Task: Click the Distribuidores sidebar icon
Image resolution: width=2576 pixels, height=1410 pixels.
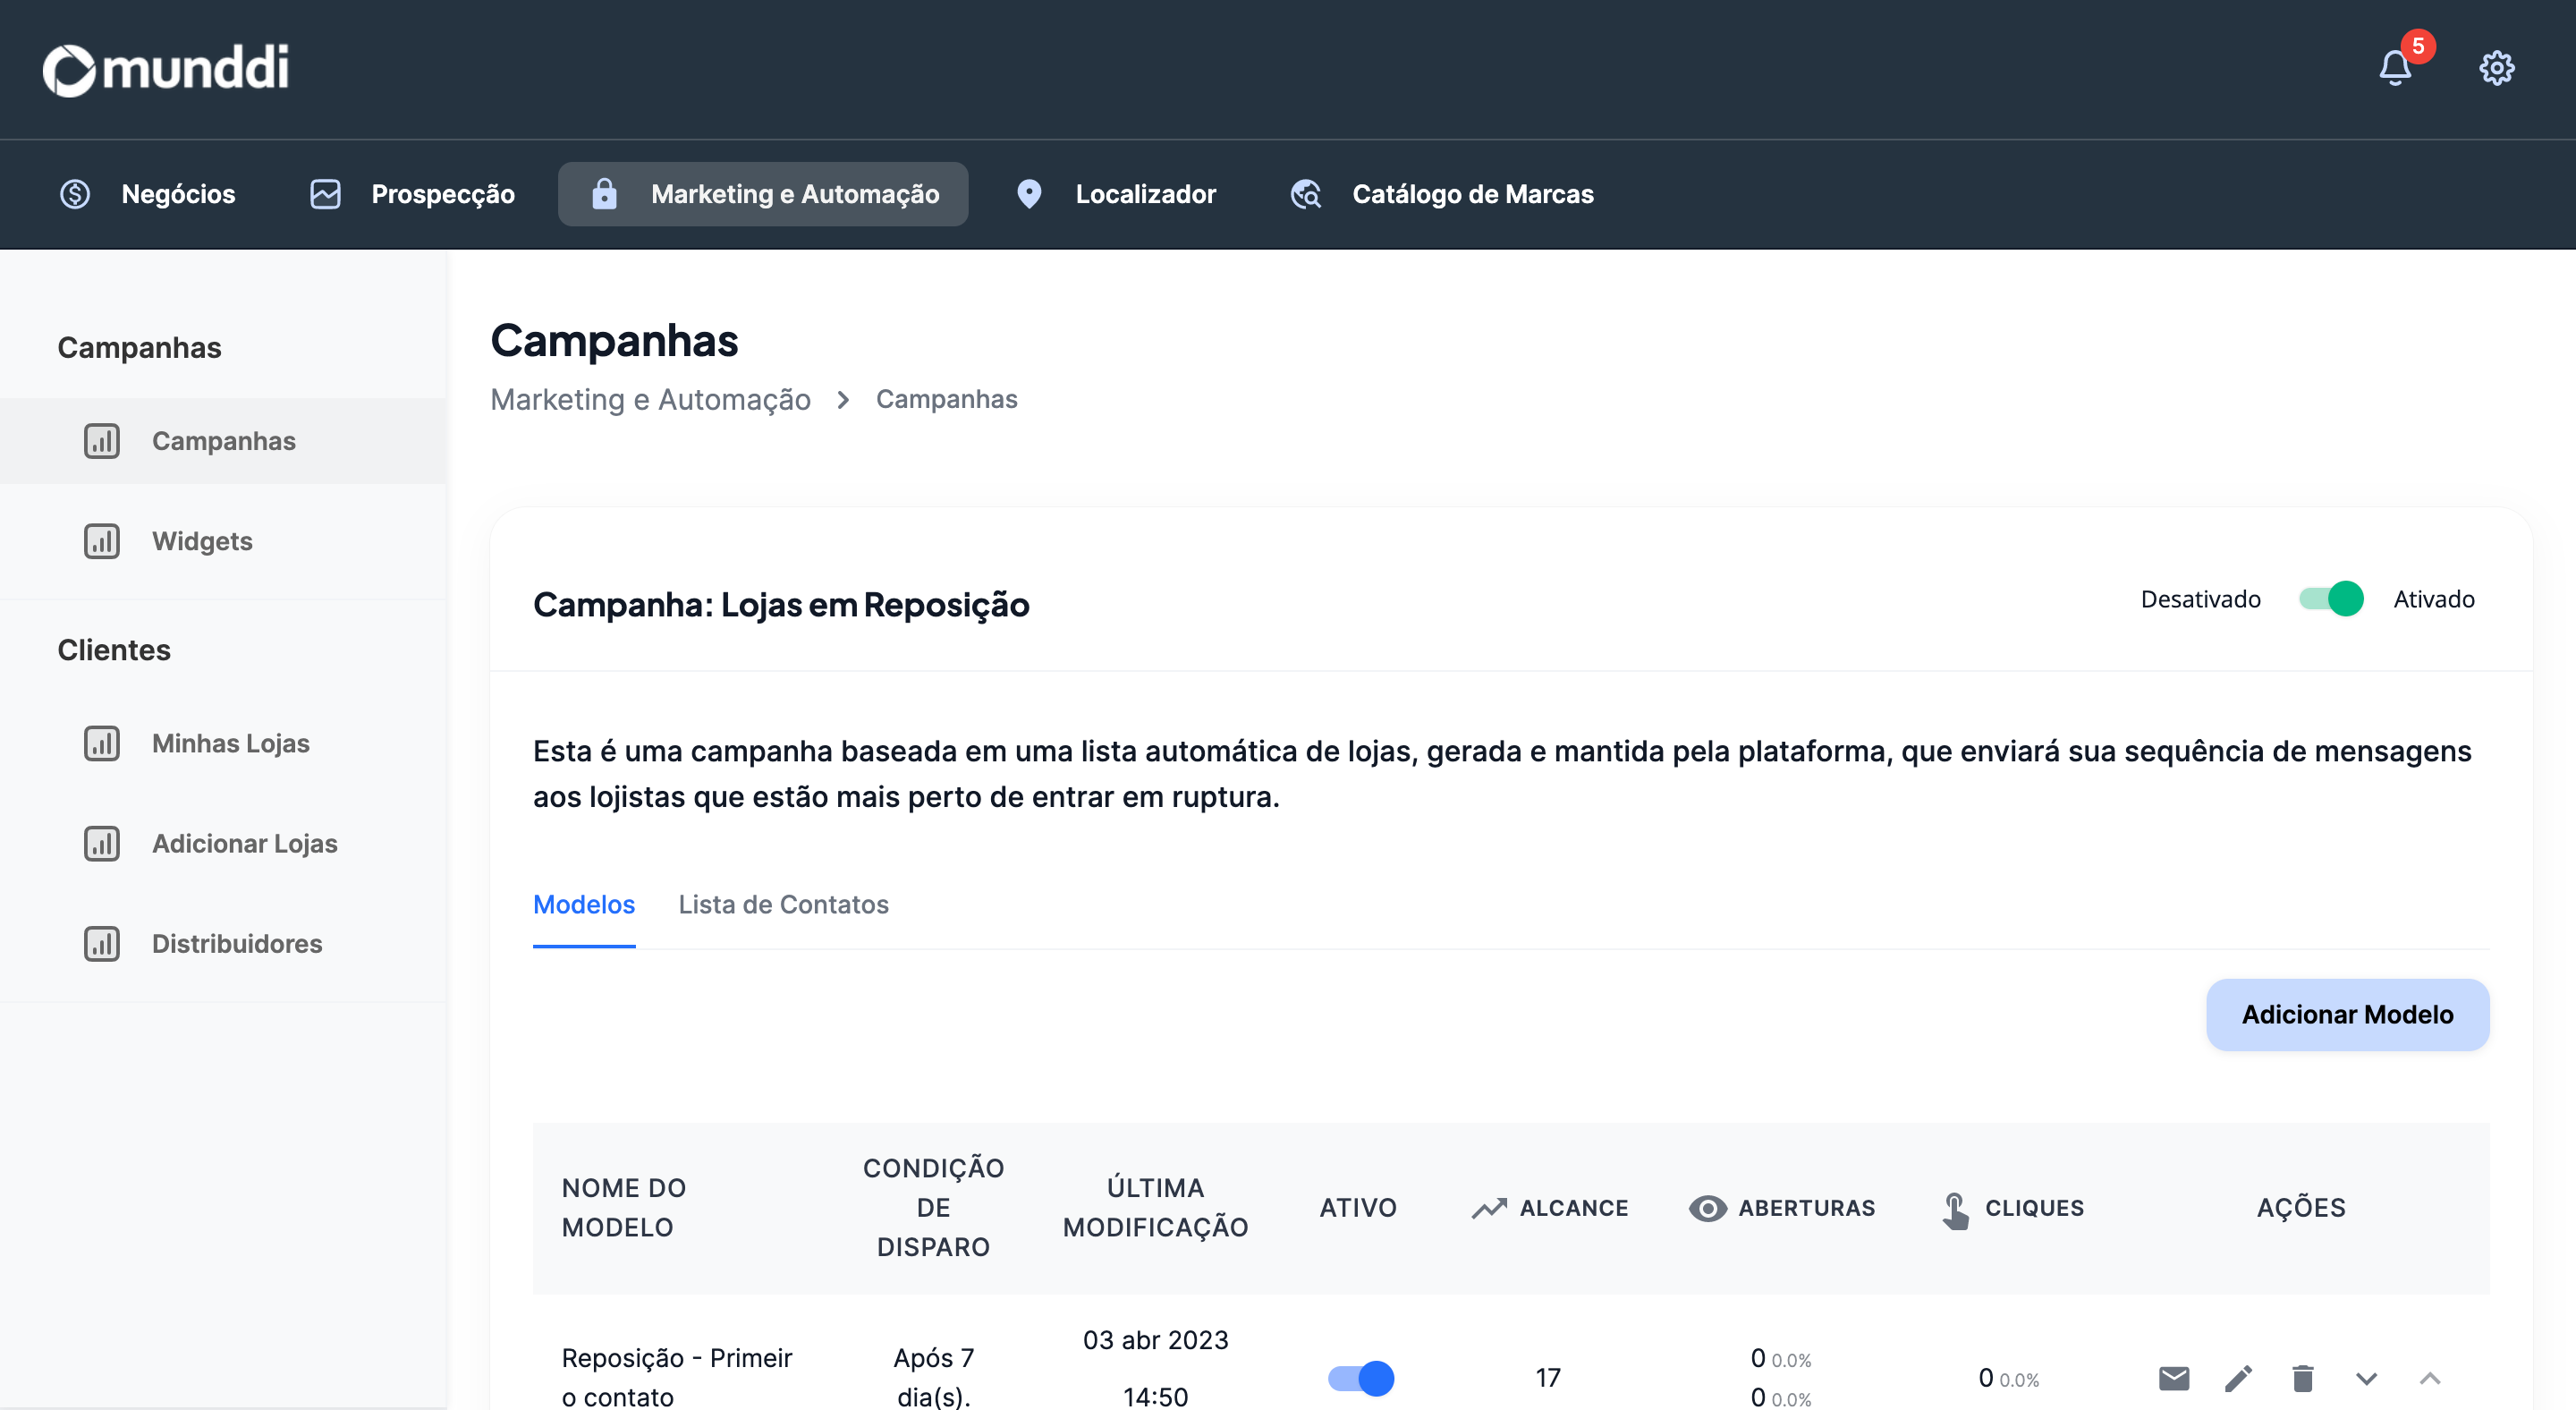Action: tap(101, 943)
